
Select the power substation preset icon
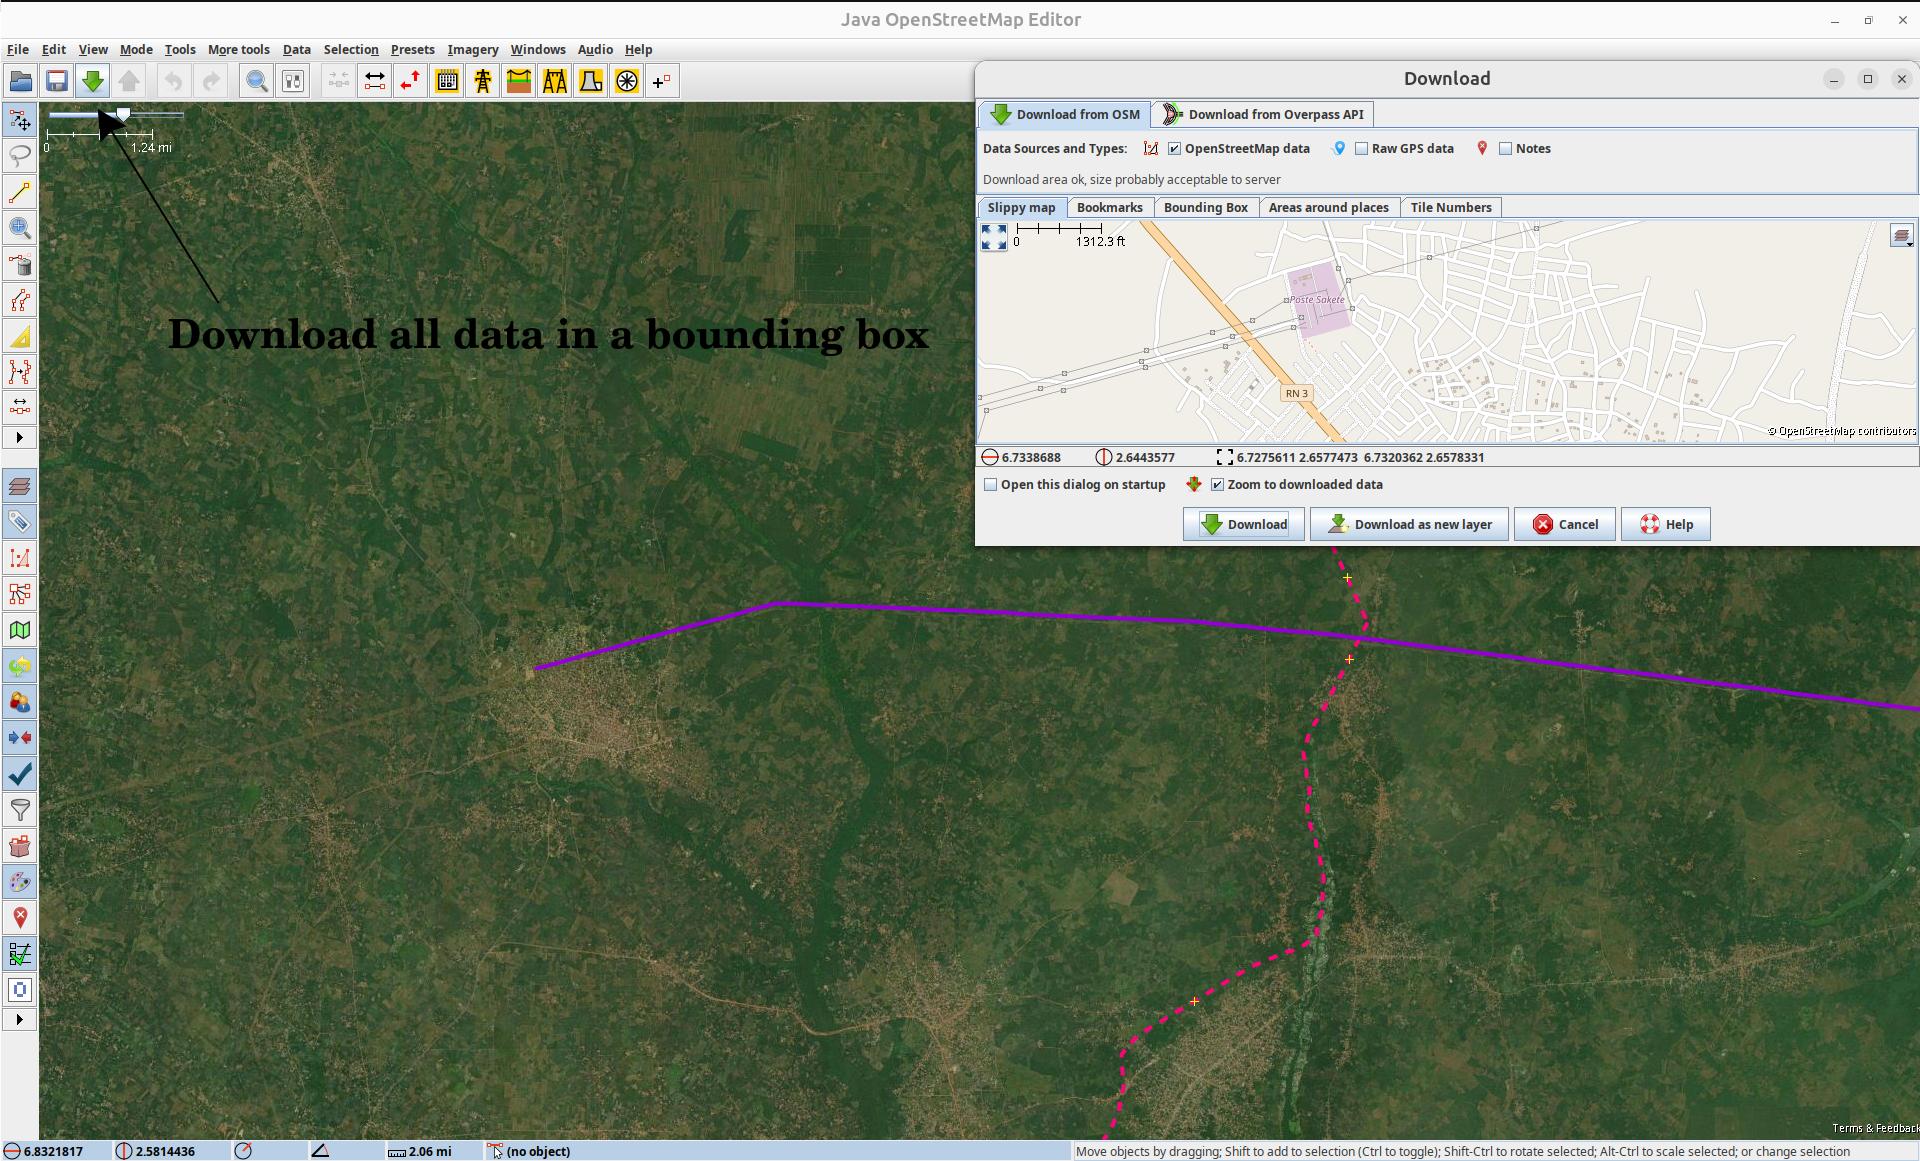447,81
